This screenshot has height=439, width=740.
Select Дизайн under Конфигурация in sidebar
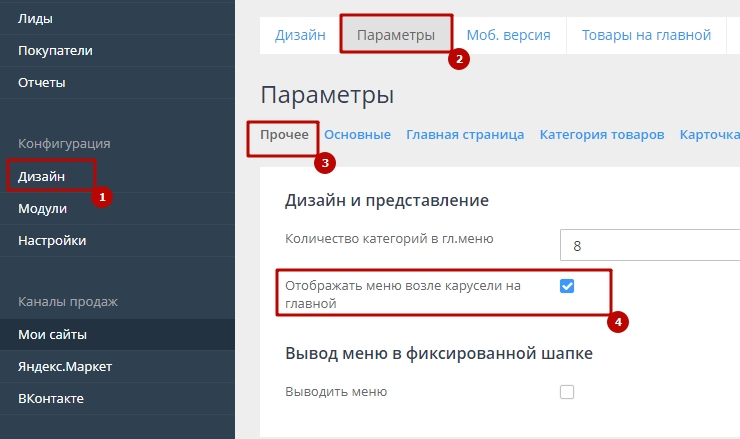[x=42, y=176]
